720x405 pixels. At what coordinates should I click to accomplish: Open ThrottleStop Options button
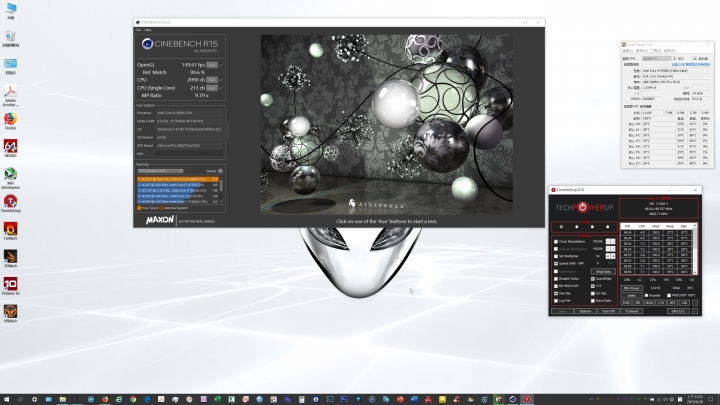pos(585,311)
